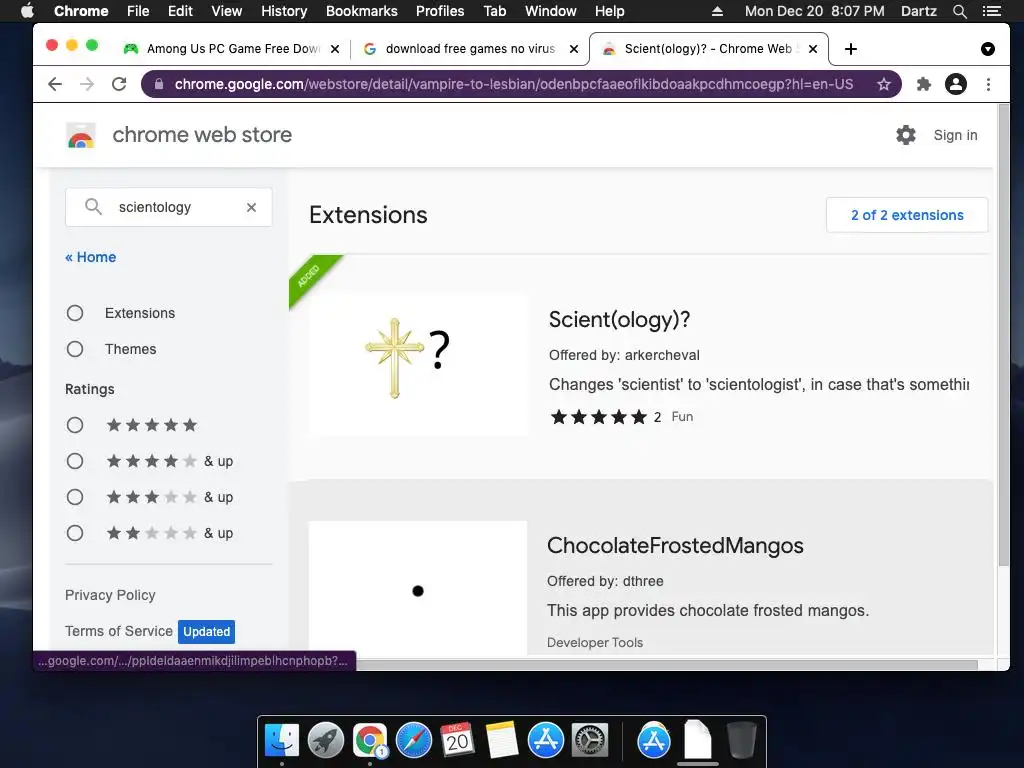Open the Apple menu
The height and width of the screenshot is (768, 1024).
point(27,11)
